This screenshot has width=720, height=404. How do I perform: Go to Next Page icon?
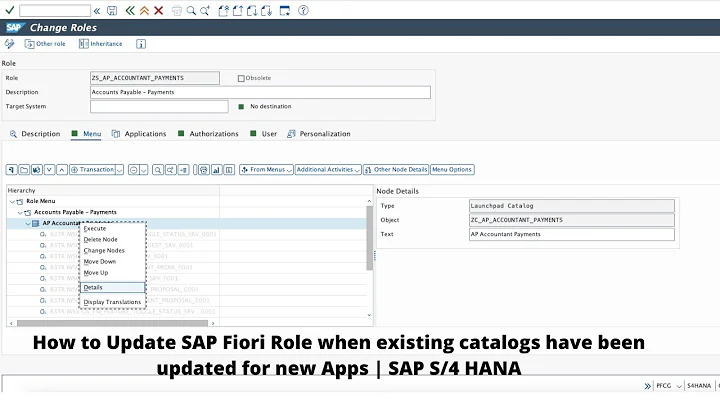click(252, 11)
